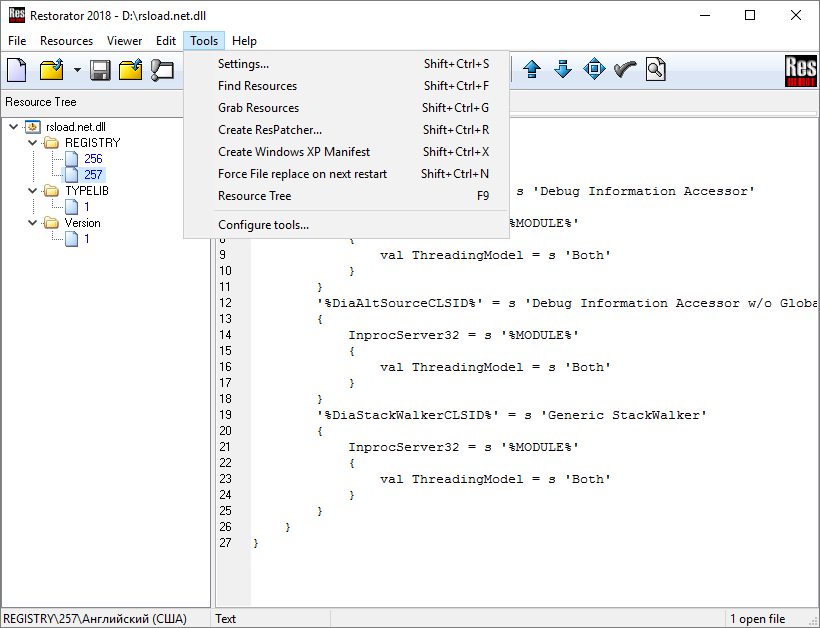Click the TYPELIB folder icon
The width and height of the screenshot is (820, 628).
[51, 191]
